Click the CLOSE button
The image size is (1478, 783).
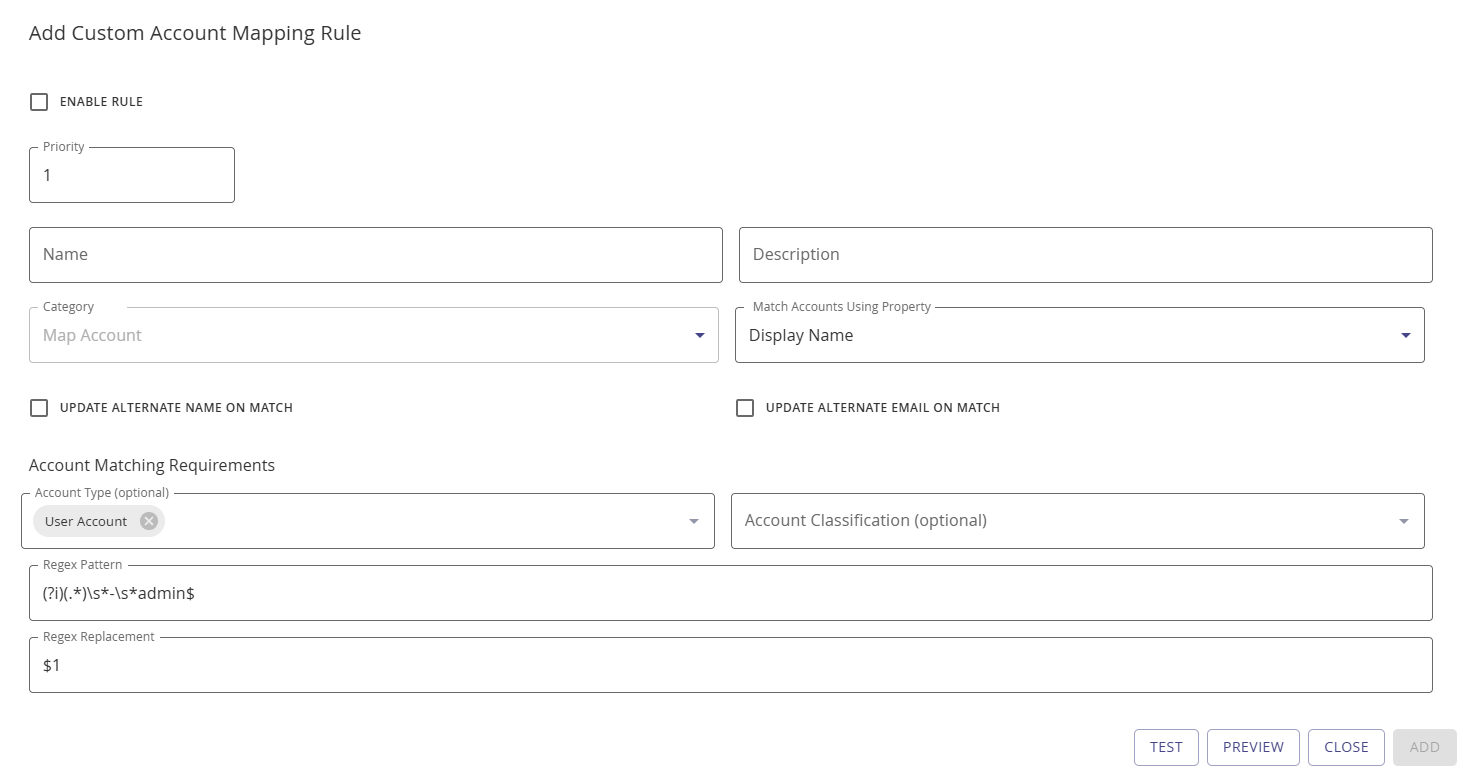point(1346,747)
